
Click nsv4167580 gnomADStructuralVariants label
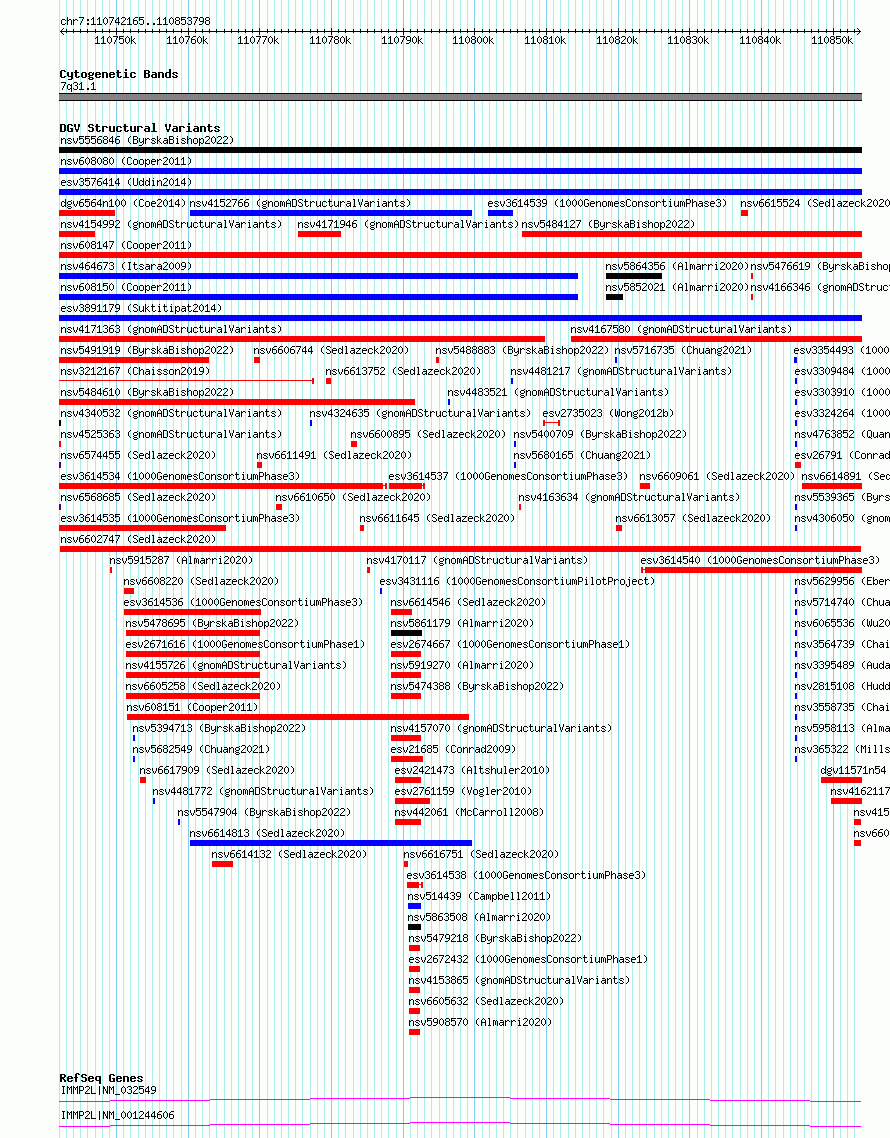681,329
